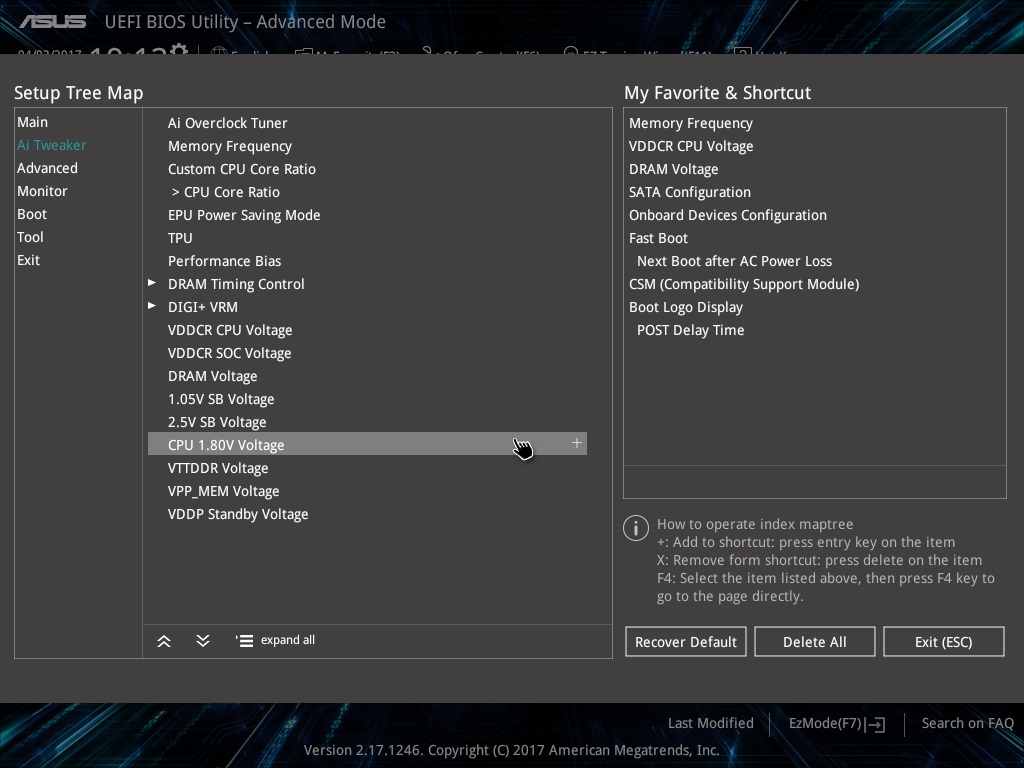Click the Recover Default button

(686, 641)
